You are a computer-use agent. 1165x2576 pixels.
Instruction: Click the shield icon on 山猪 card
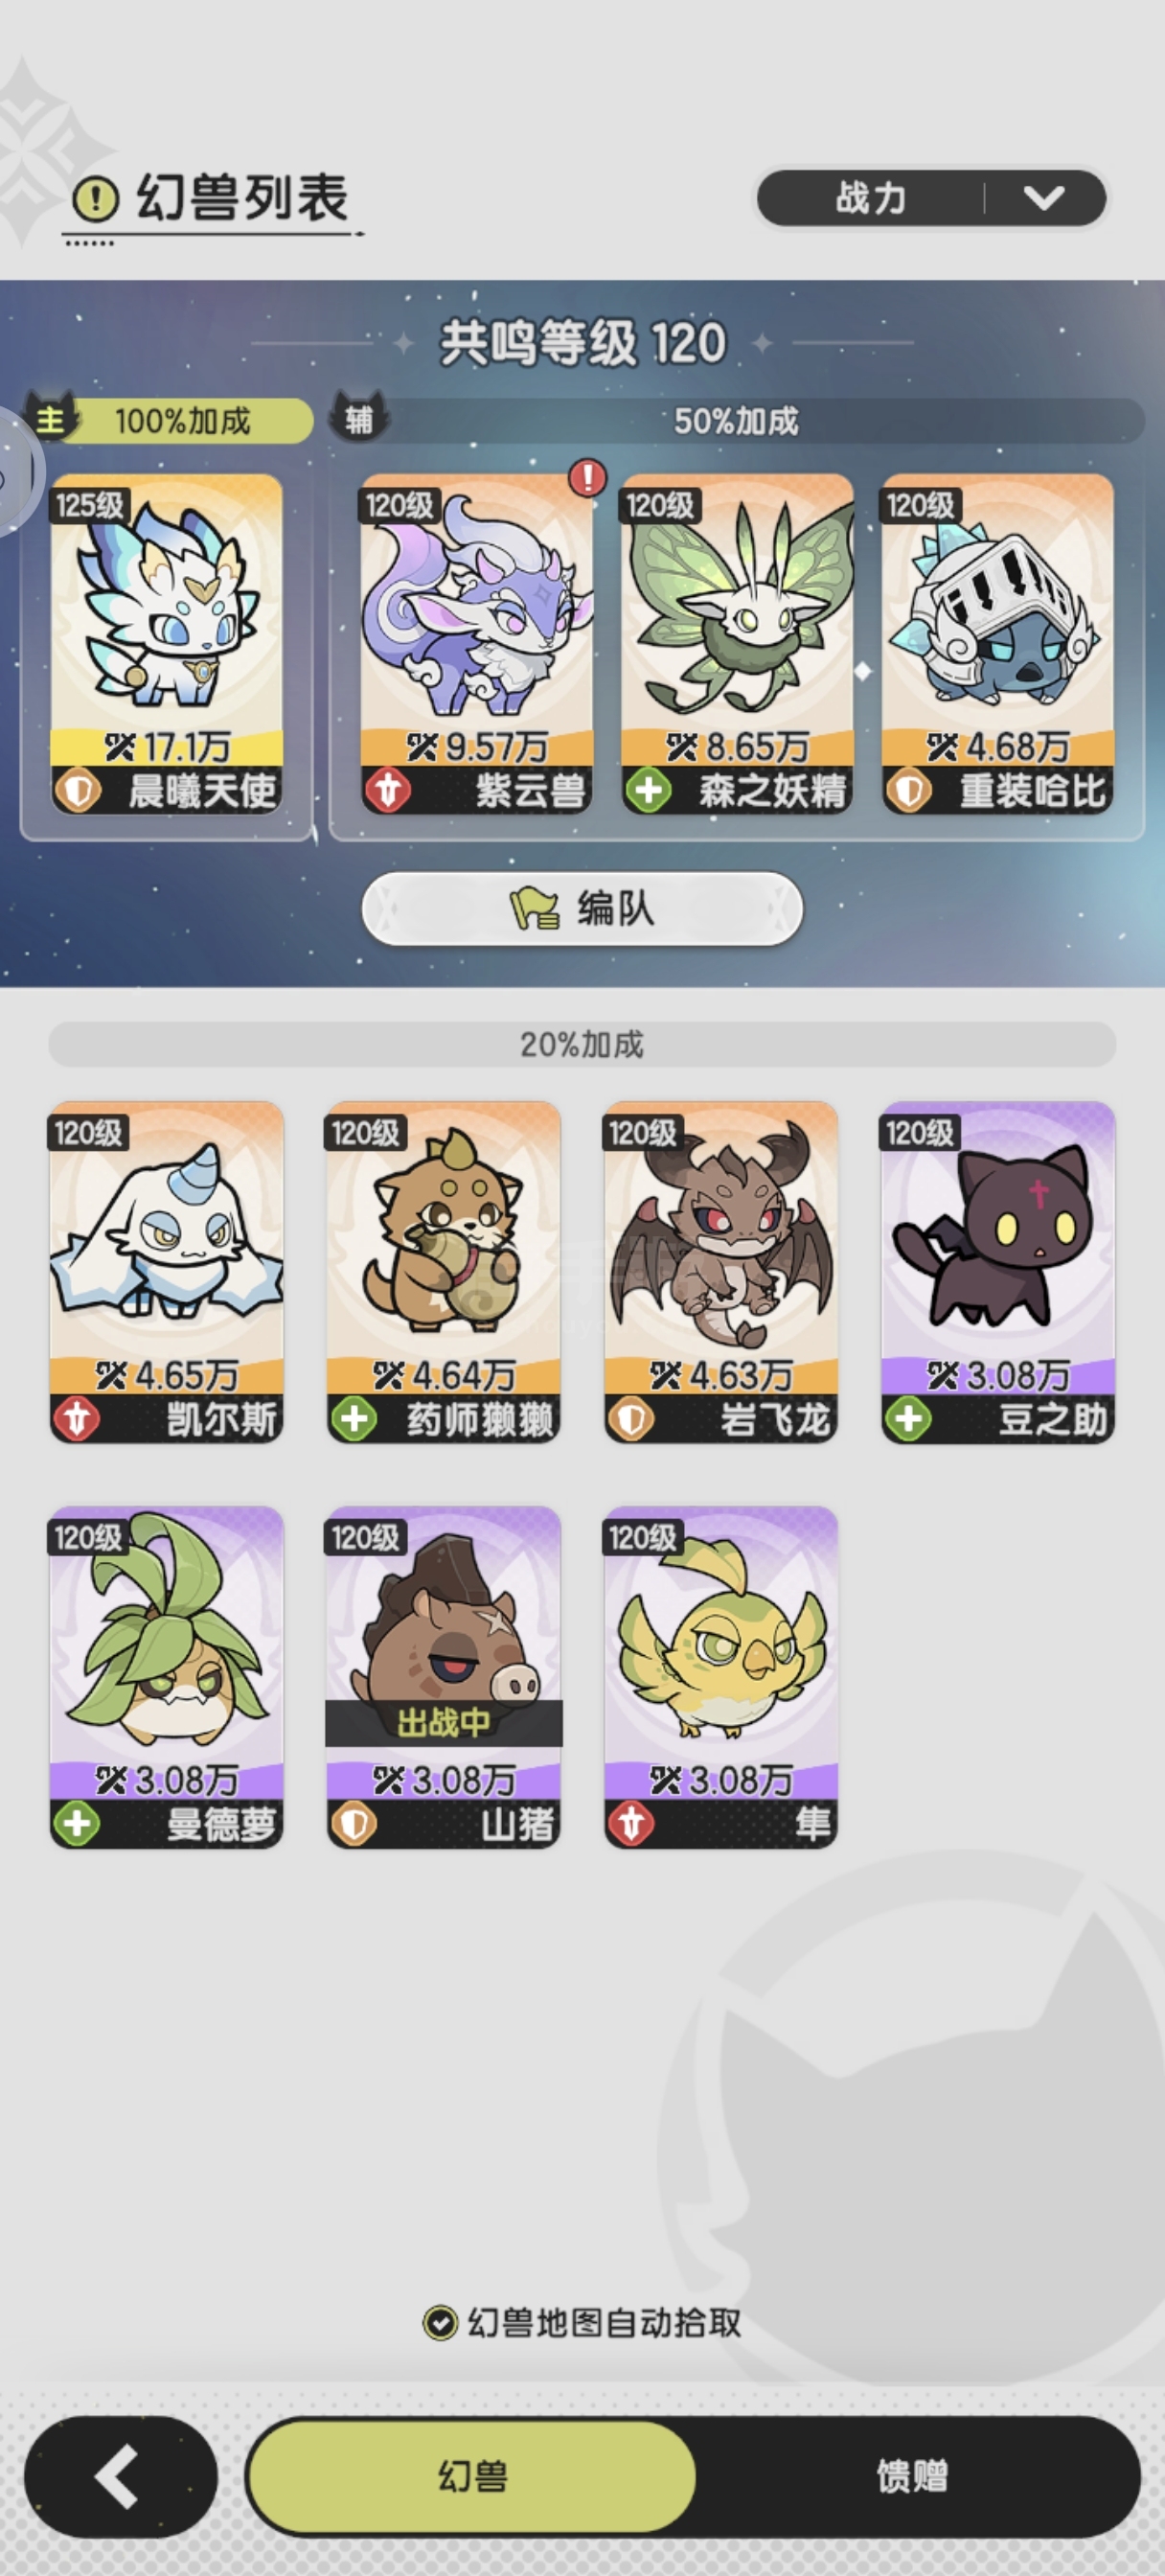pos(354,1823)
